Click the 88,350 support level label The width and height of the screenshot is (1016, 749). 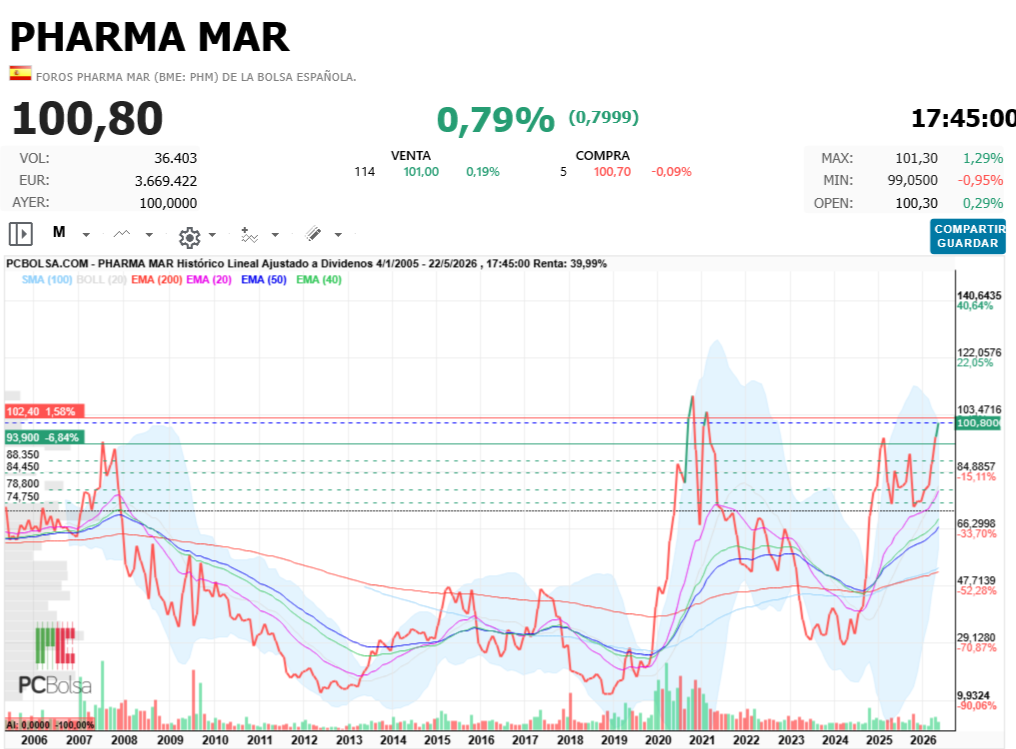[x=23, y=455]
